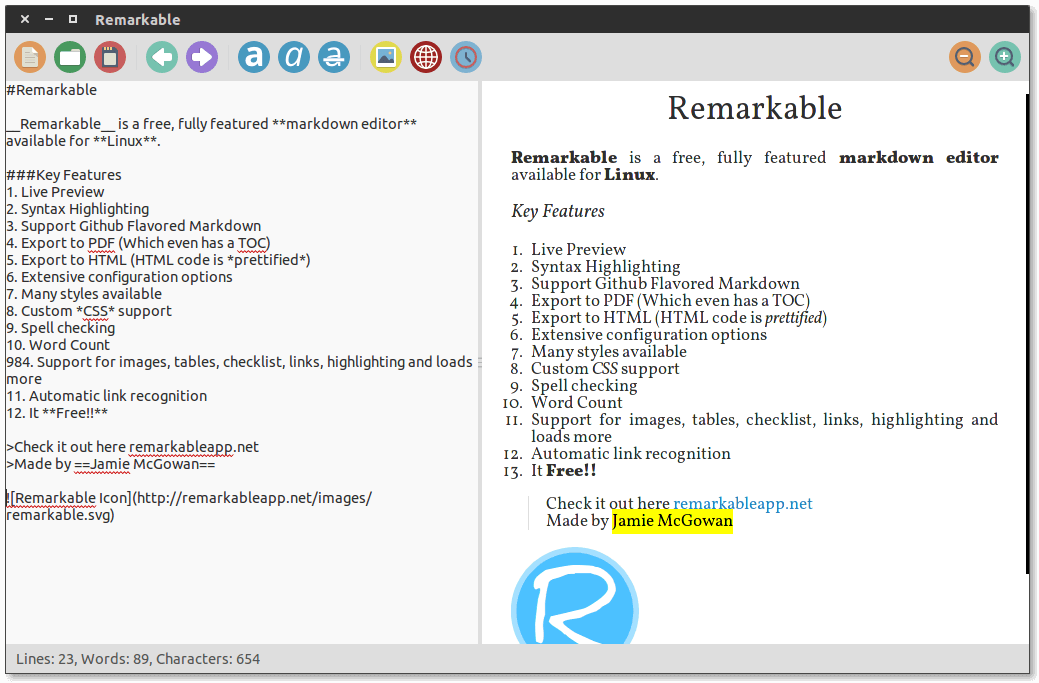Open the remarkableapp.net link in preview
Screen dimensions: 1039x683
click(742, 504)
